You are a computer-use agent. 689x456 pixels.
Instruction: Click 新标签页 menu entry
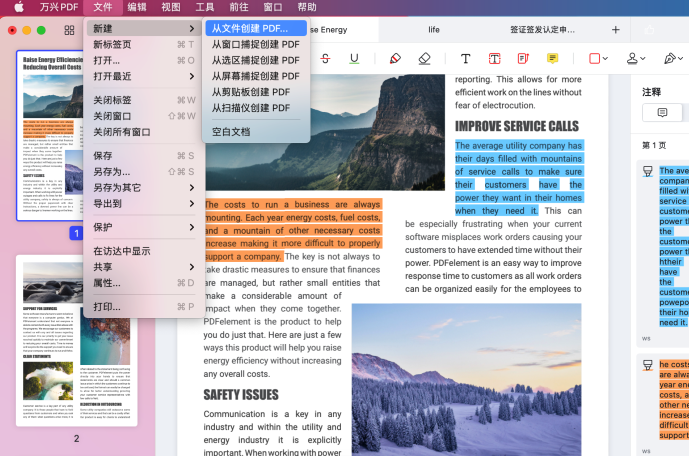coord(143,44)
